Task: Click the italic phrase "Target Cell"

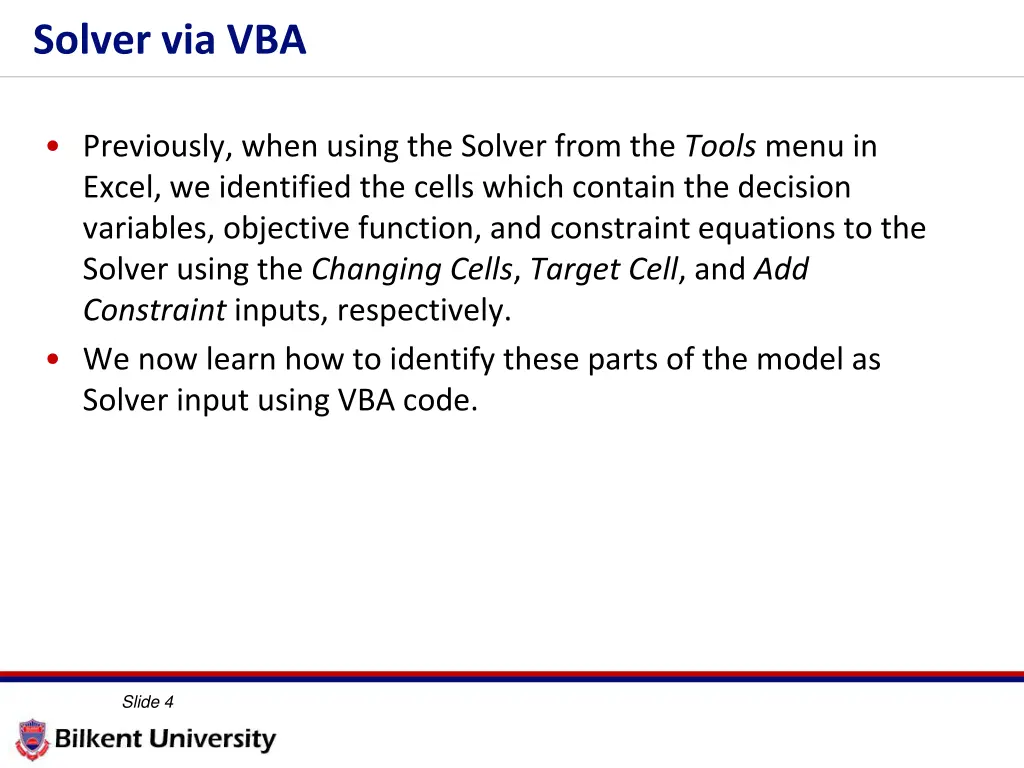Action: (x=604, y=270)
